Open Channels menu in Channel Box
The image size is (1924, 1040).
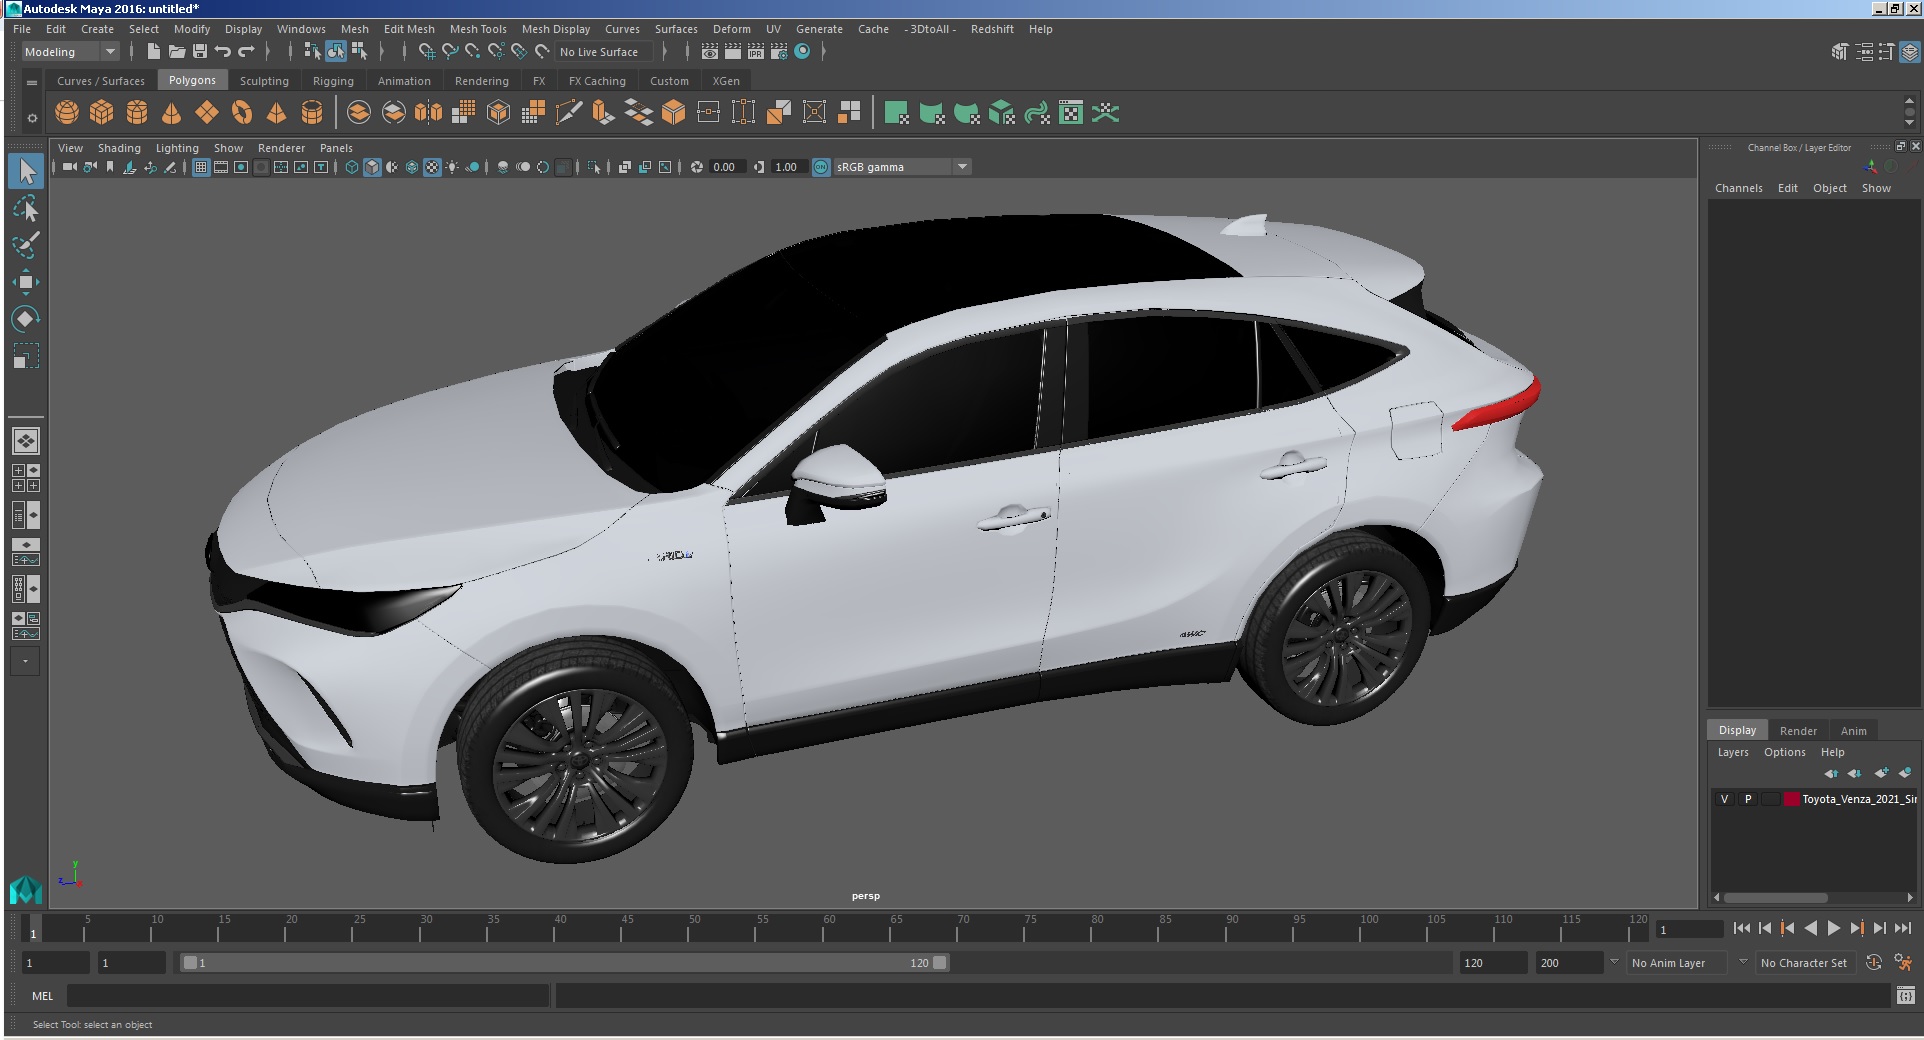point(1739,188)
